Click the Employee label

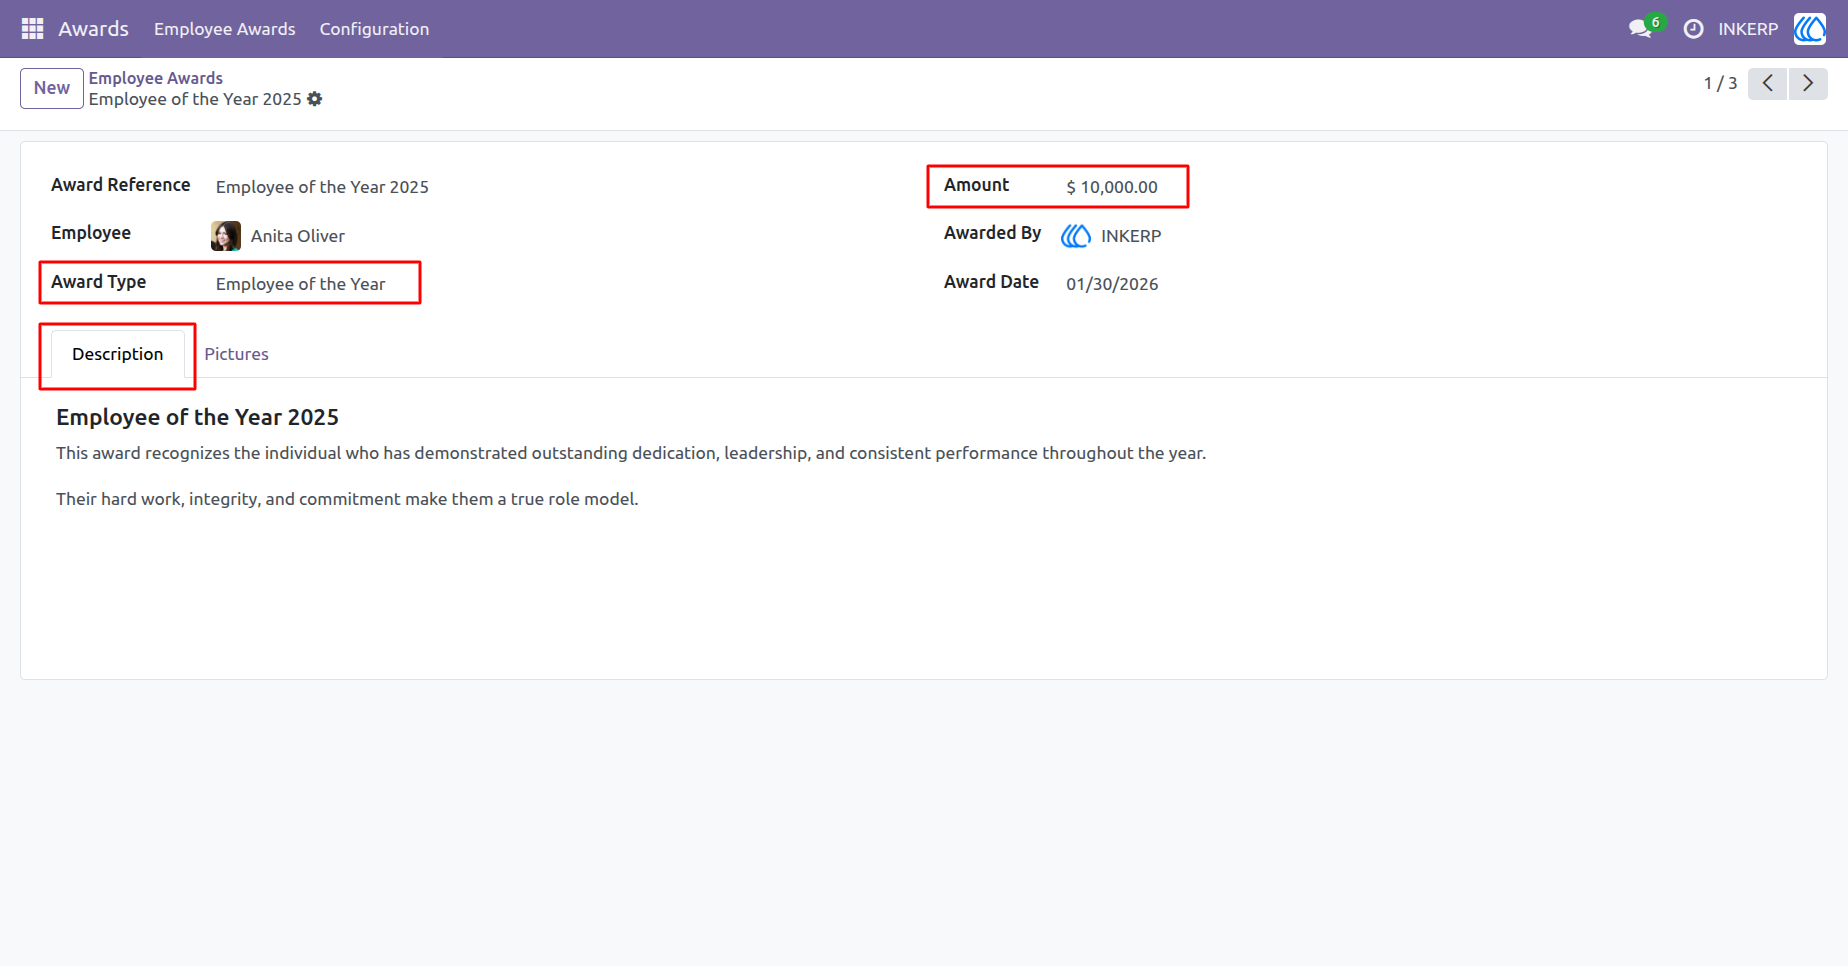pyautogui.click(x=91, y=233)
